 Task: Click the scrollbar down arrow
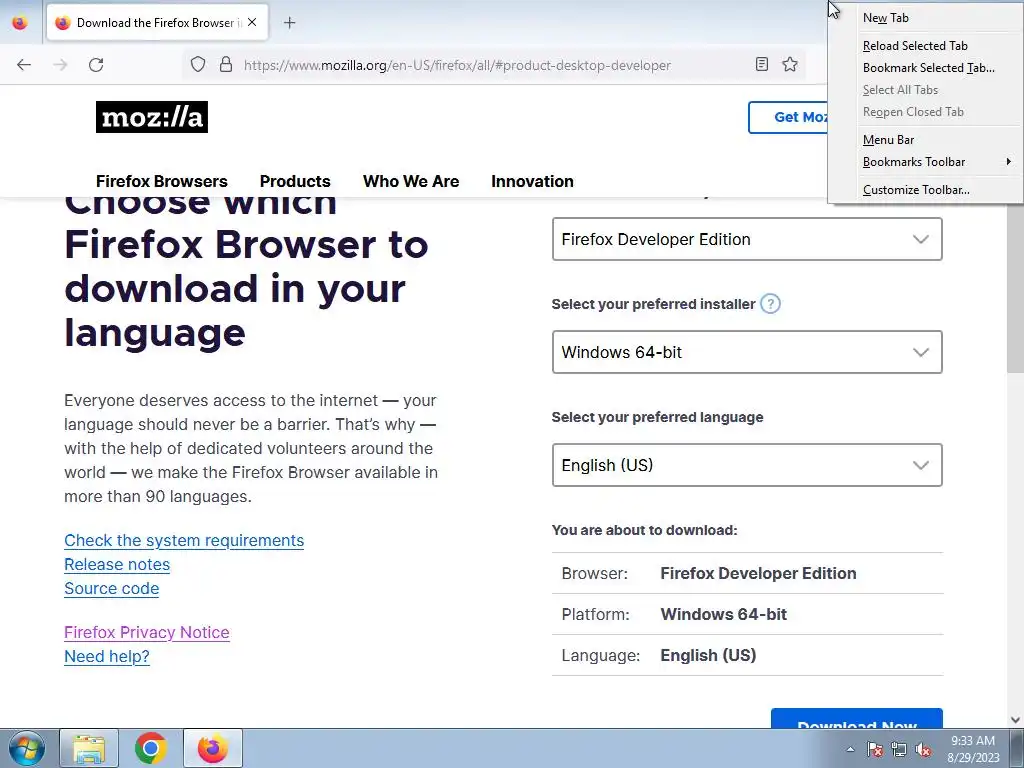coord(1015,720)
